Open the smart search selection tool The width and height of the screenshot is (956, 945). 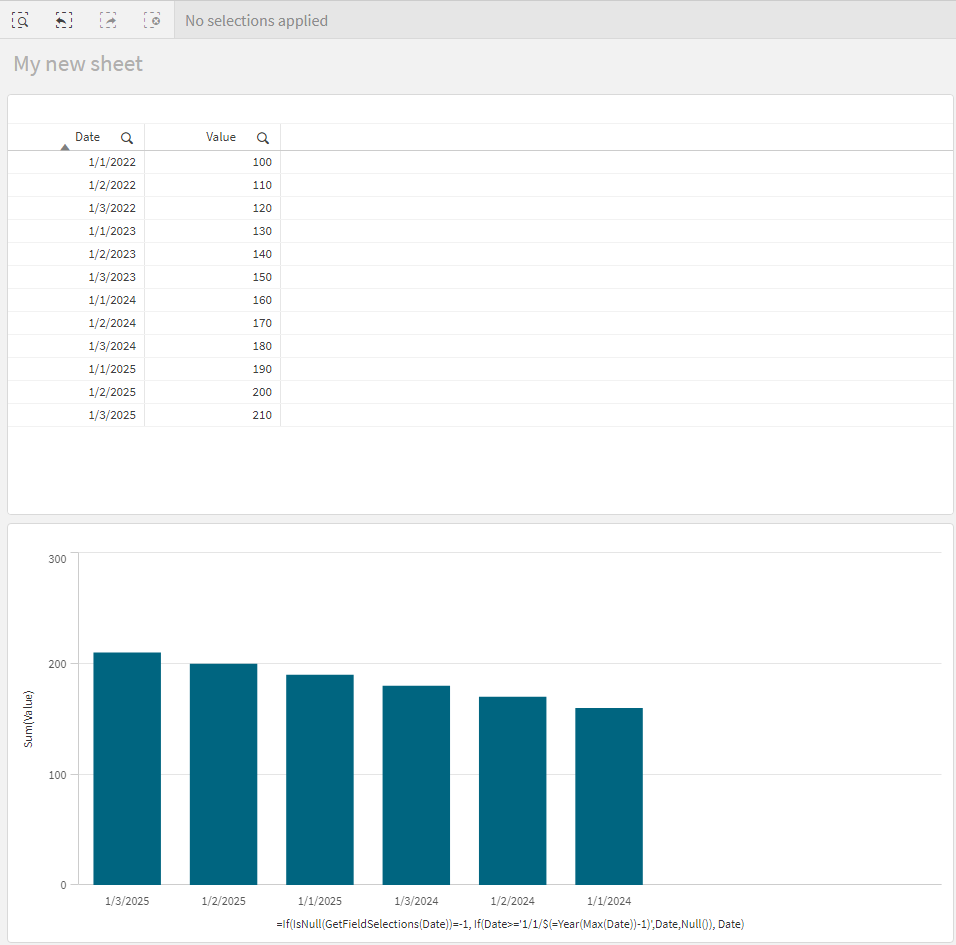pos(20,20)
